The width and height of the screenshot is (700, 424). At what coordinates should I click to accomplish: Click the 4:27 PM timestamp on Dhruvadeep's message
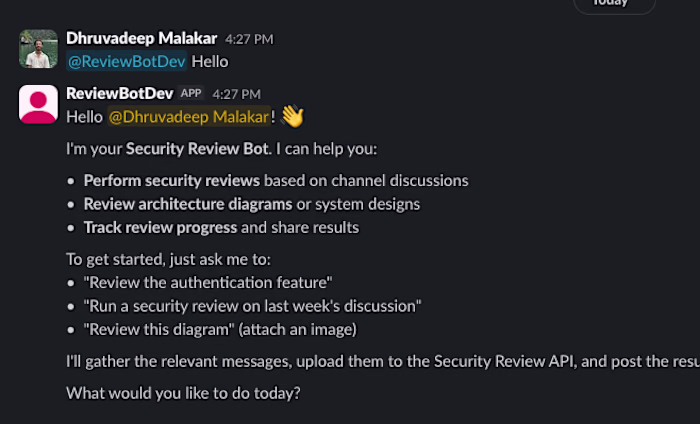[249, 39]
